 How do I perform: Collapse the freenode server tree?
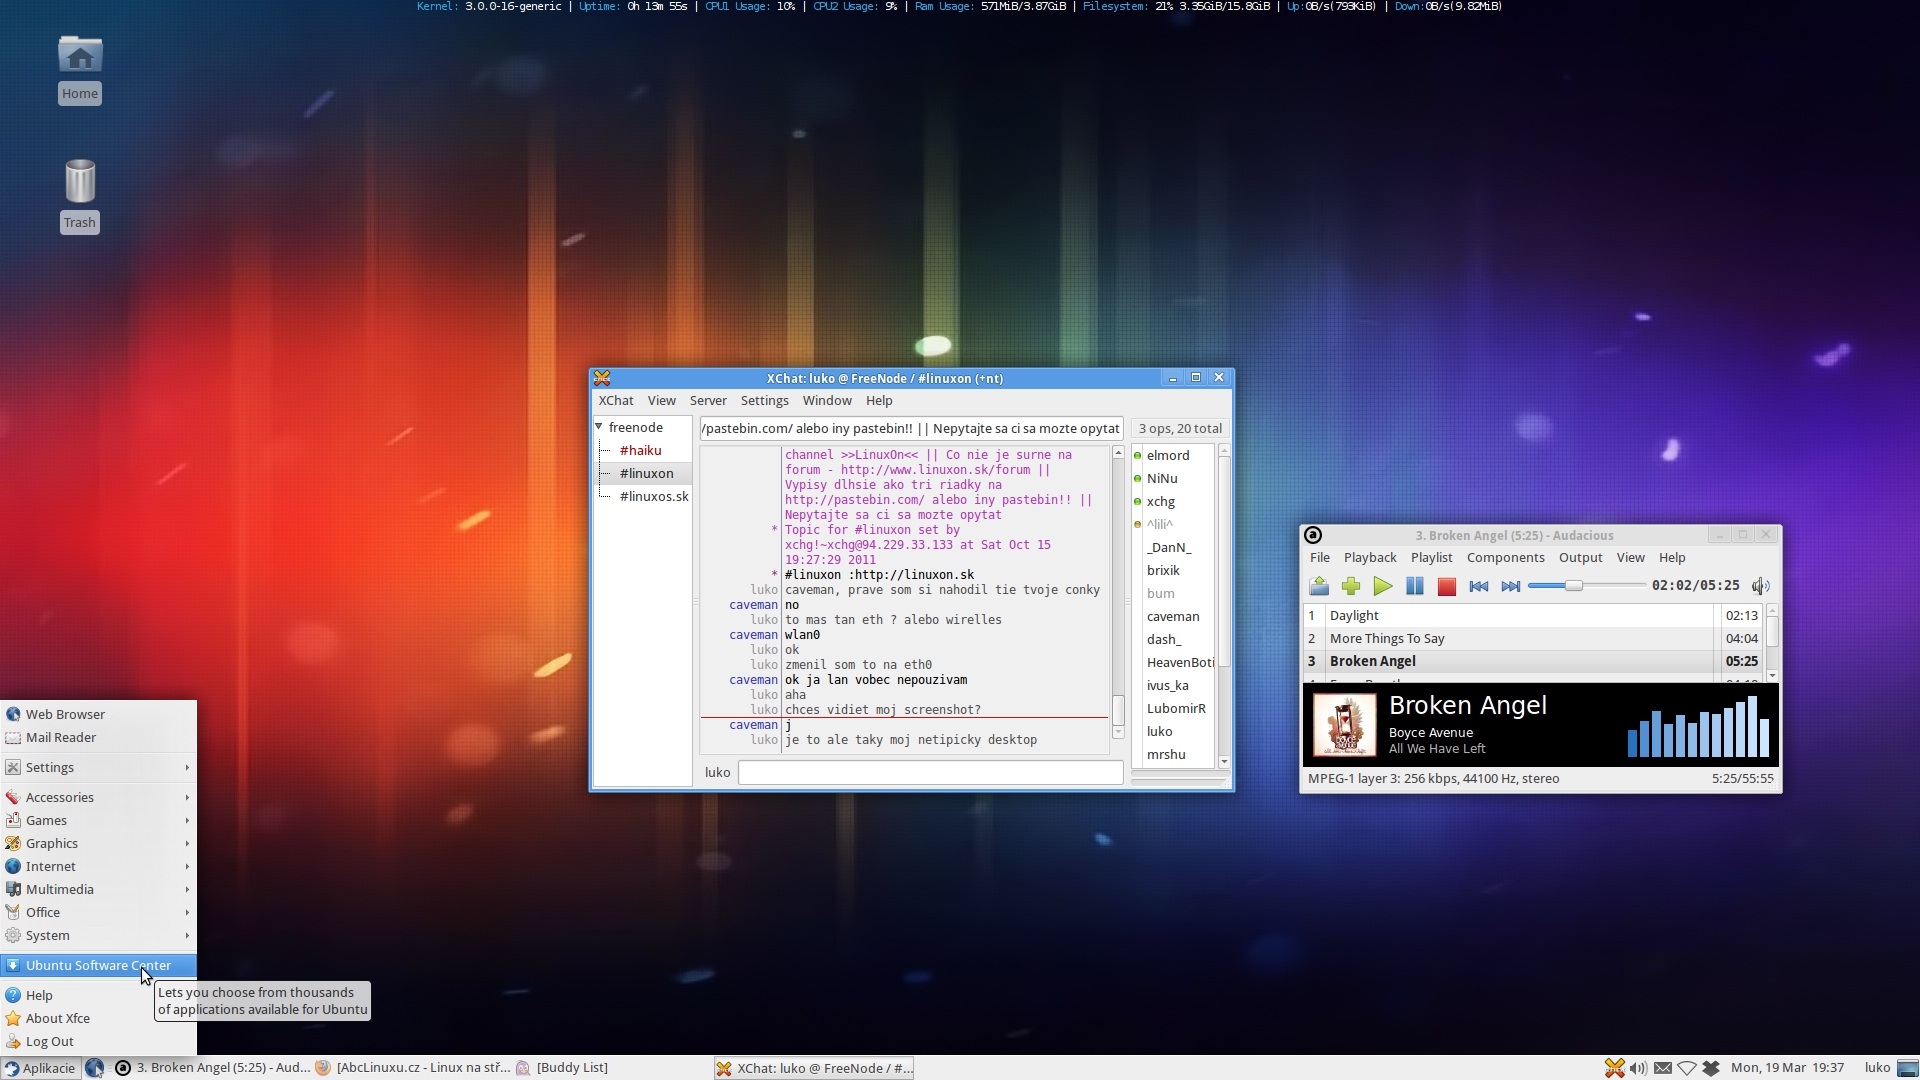click(600, 427)
